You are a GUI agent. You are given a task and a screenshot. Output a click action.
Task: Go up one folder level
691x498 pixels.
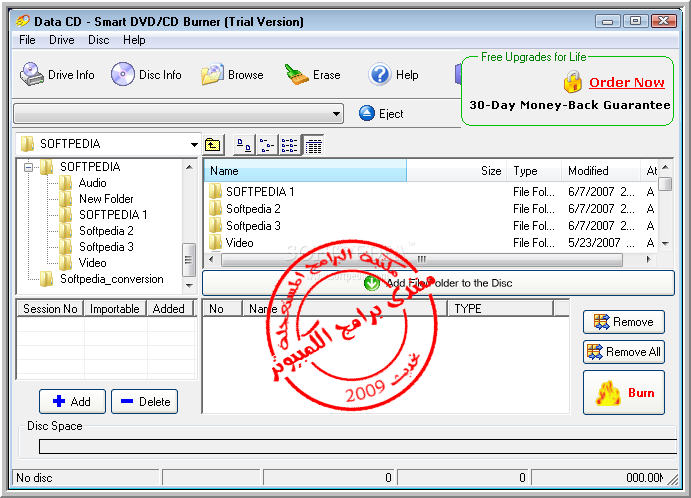[x=213, y=145]
